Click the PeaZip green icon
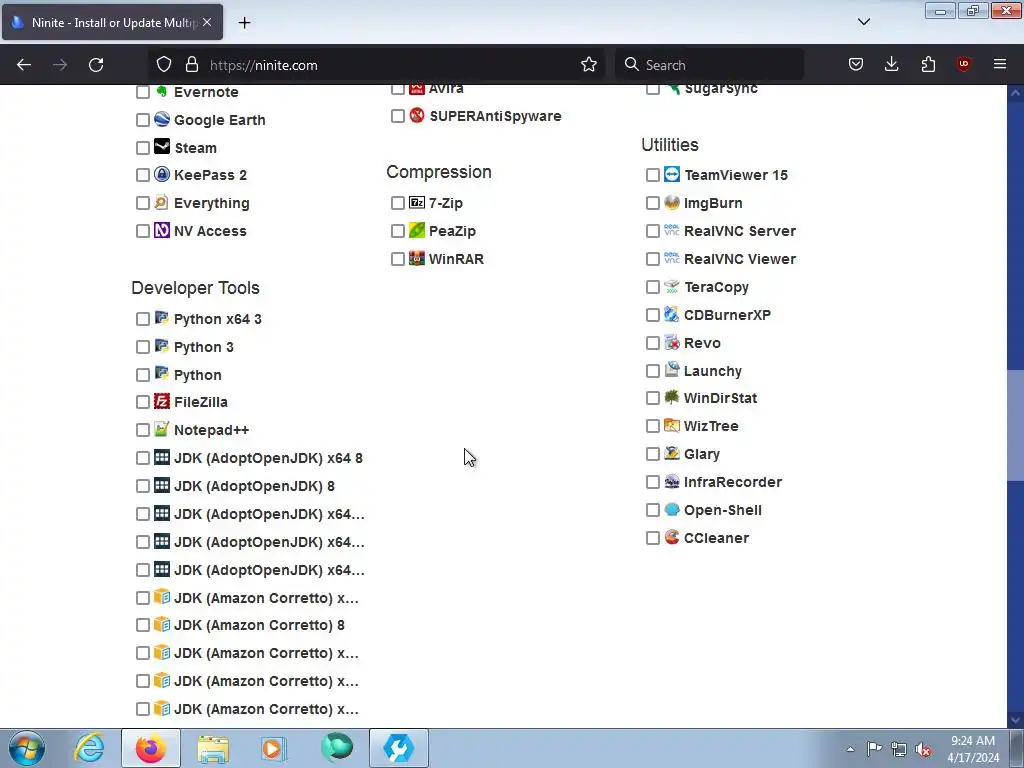This screenshot has width=1024, height=768. (x=417, y=231)
